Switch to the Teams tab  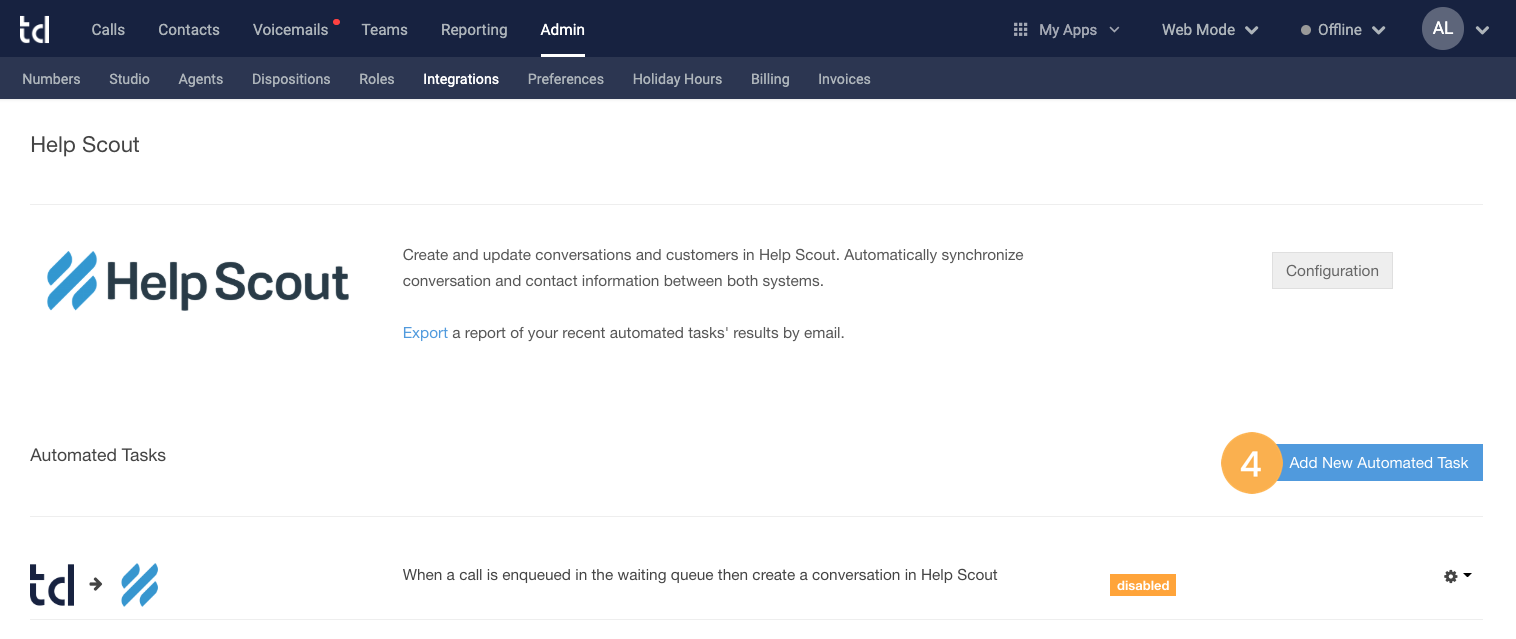(384, 30)
